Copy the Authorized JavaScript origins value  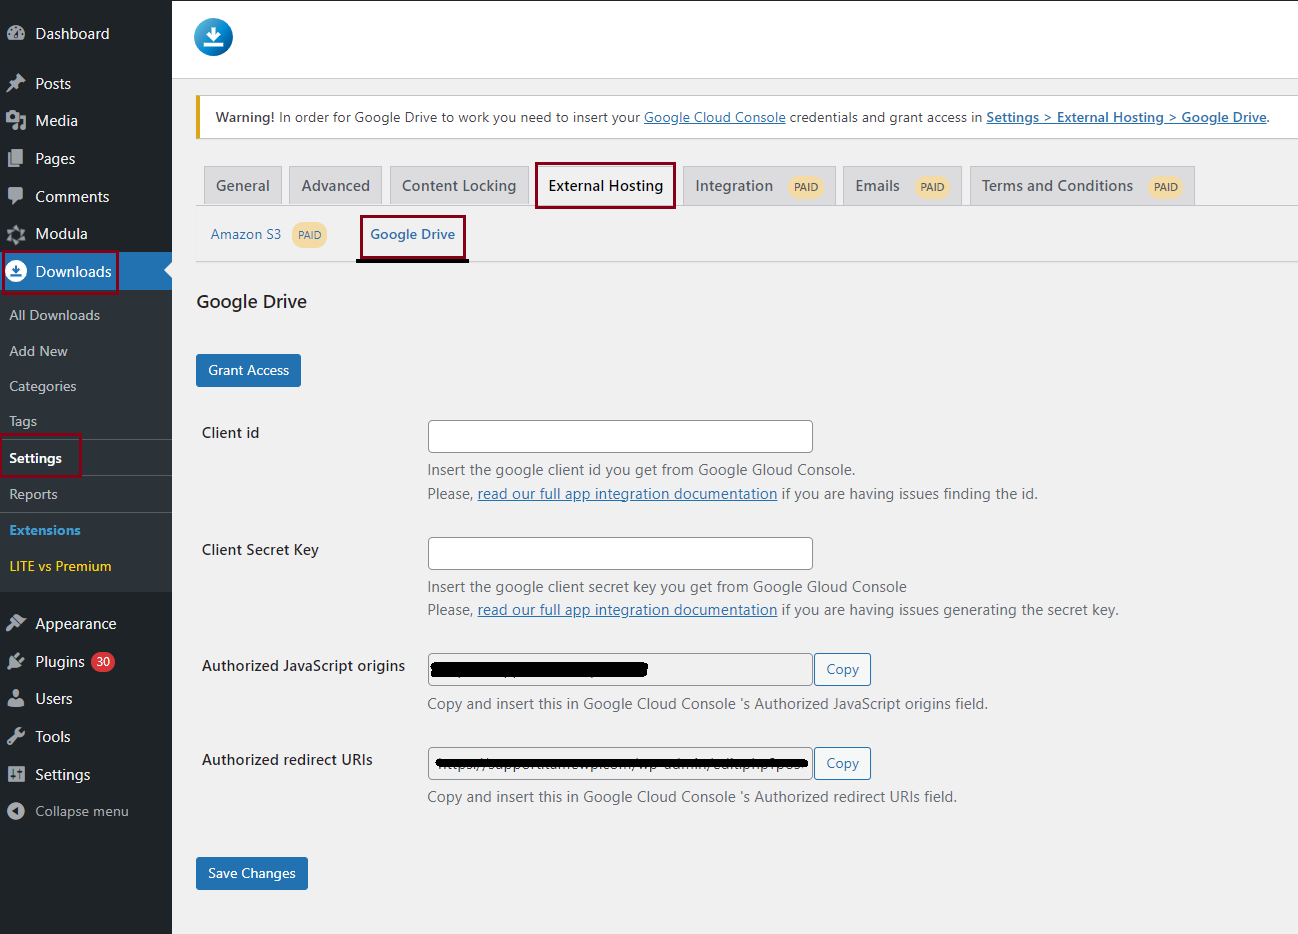(x=842, y=669)
